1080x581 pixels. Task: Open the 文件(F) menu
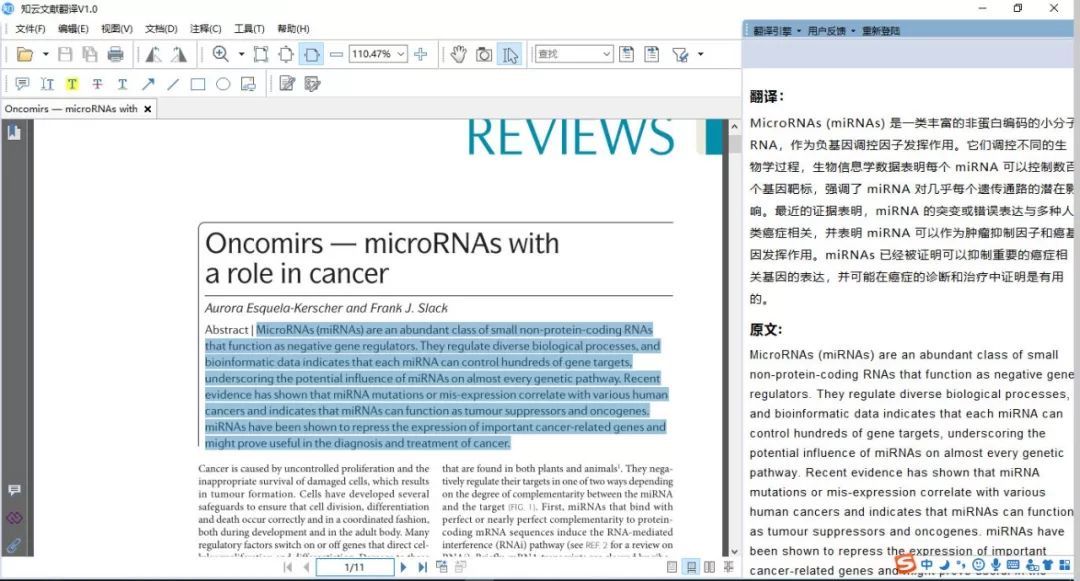pyautogui.click(x=30, y=28)
